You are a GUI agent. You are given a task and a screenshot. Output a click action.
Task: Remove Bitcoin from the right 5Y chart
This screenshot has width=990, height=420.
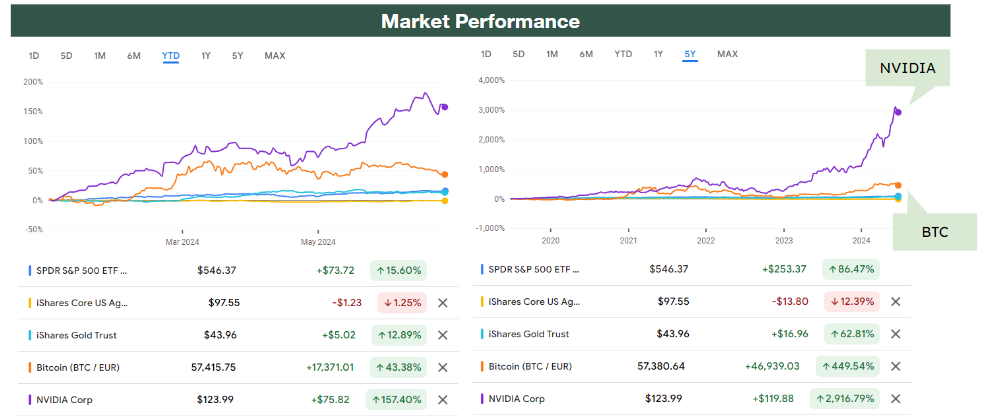click(x=895, y=366)
